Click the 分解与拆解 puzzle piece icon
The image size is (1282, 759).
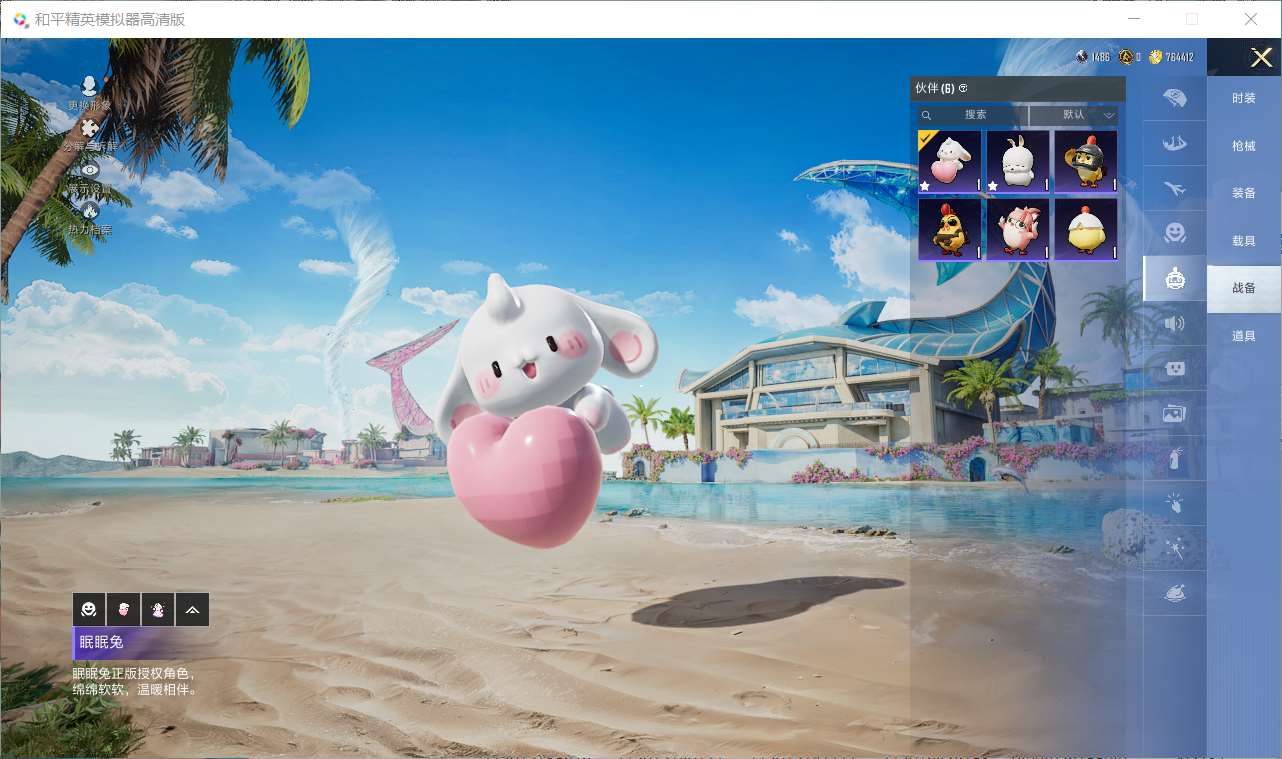90,130
